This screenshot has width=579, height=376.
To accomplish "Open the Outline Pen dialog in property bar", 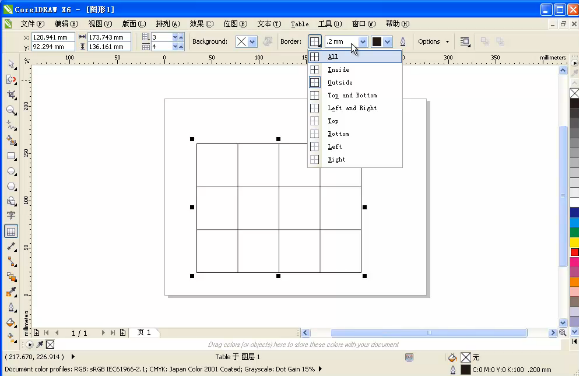I will click(402, 41).
